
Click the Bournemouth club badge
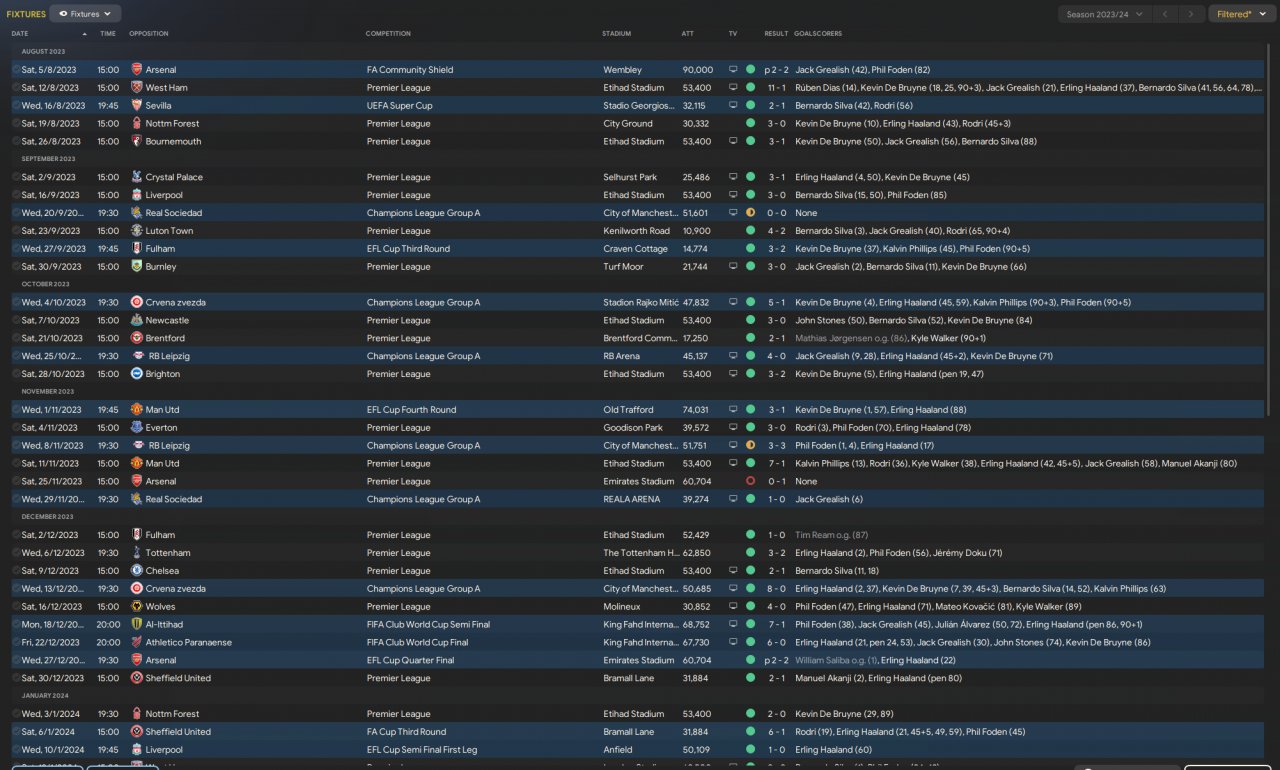tap(136, 142)
